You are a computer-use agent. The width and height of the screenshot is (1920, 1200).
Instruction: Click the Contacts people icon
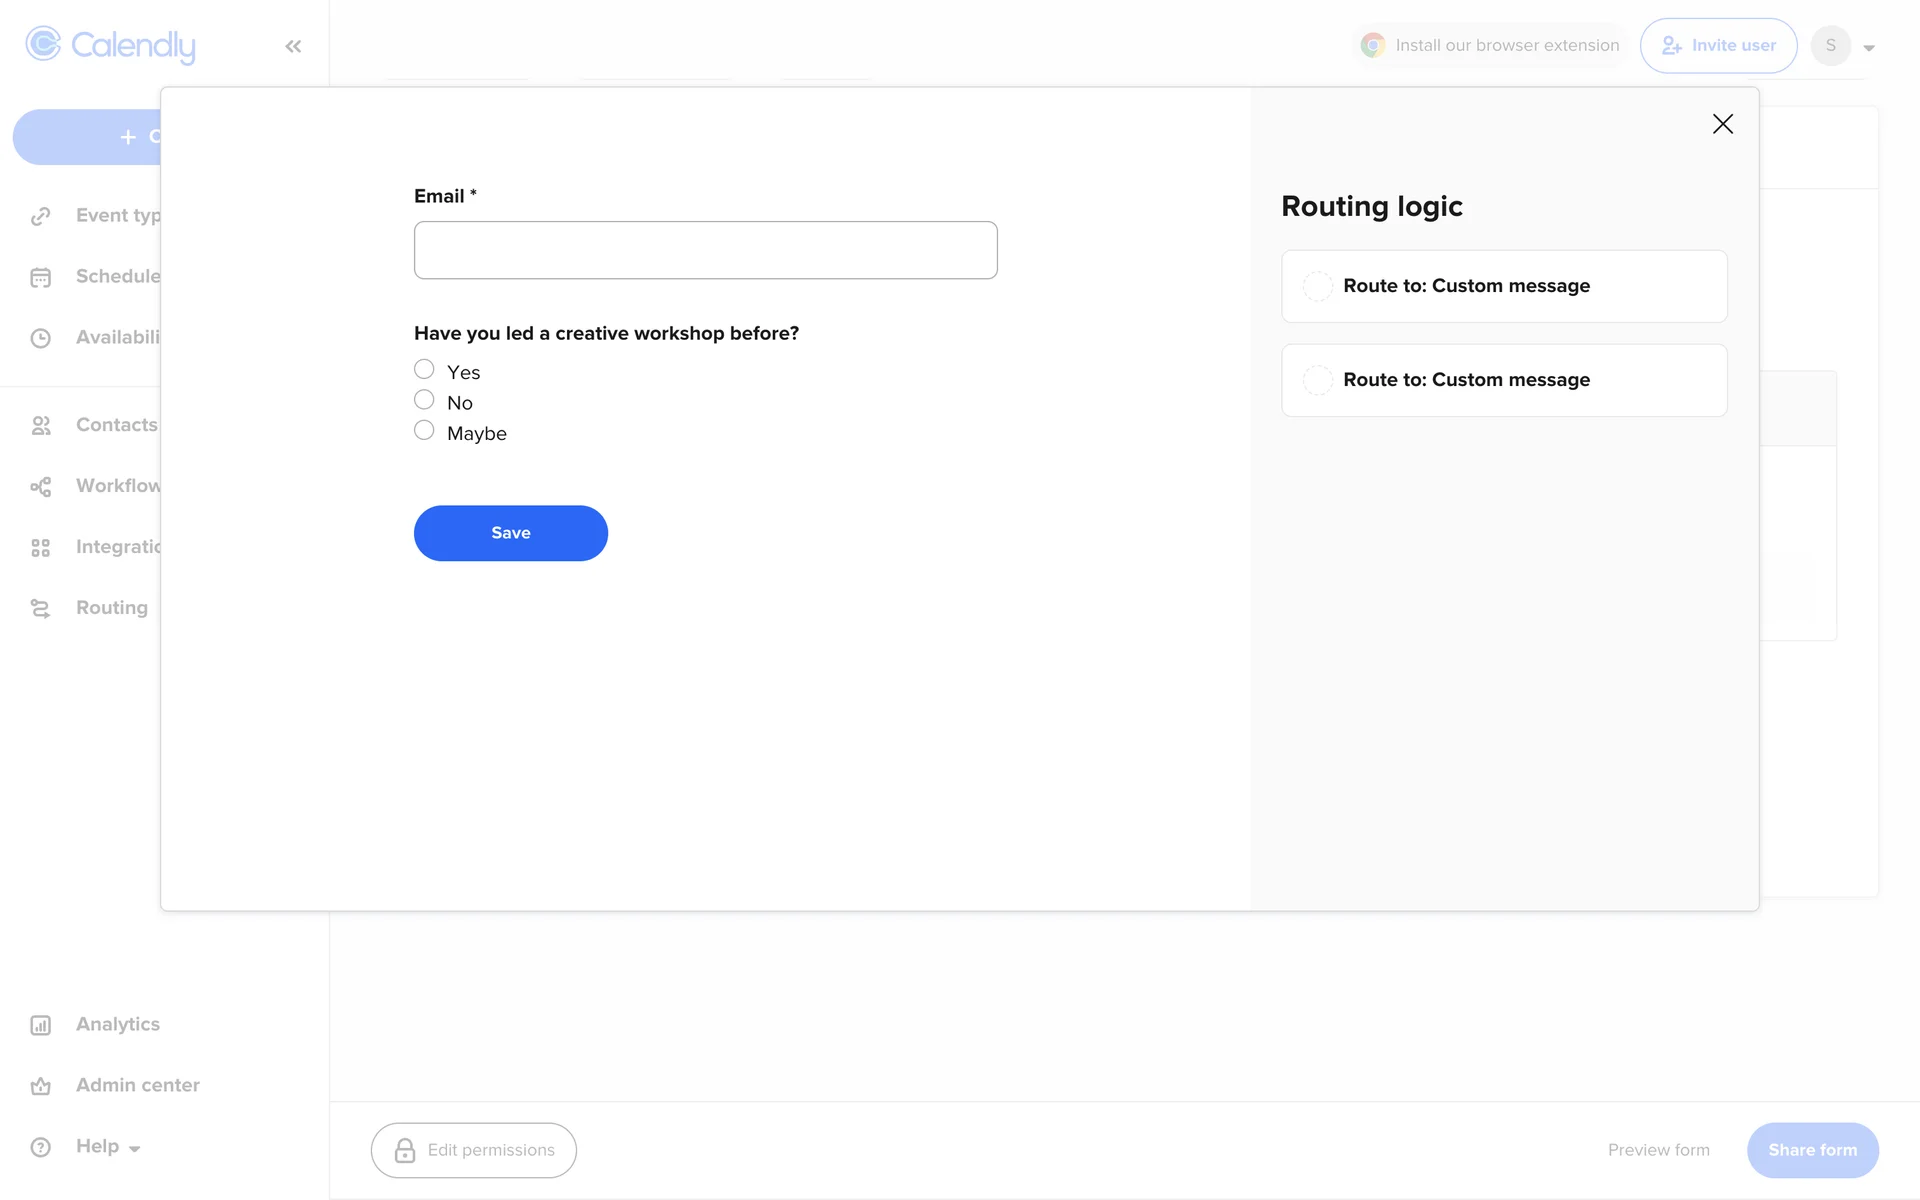[x=40, y=426]
